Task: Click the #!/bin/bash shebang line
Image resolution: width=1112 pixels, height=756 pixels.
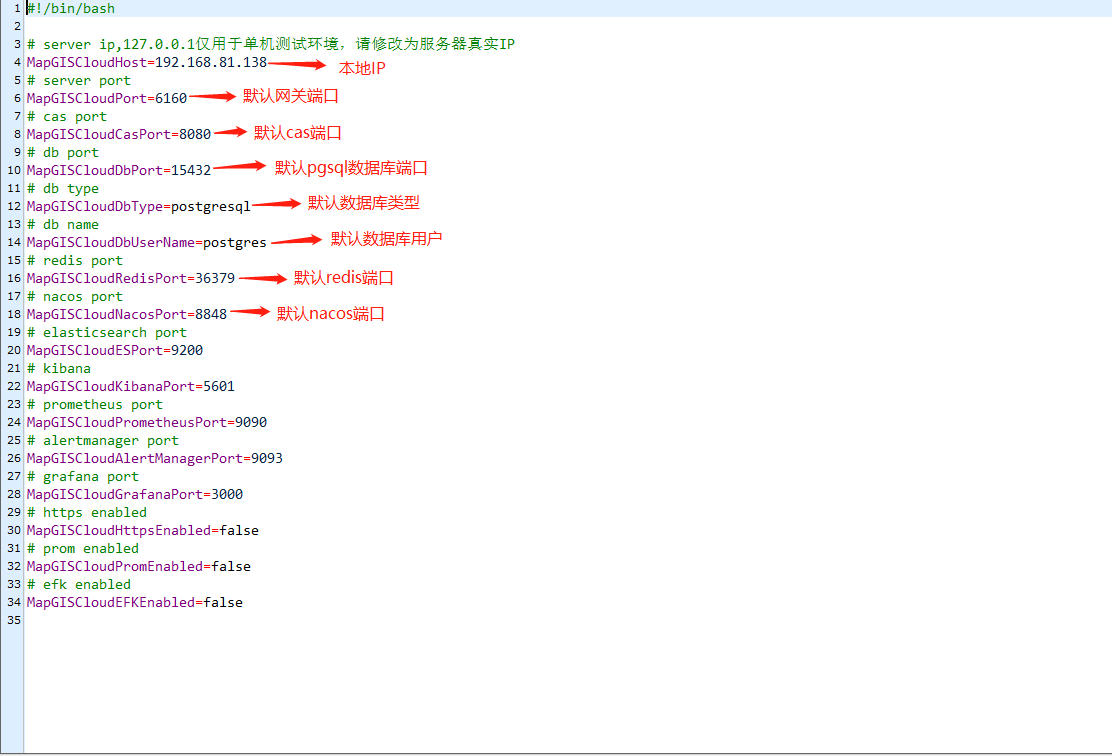Action: point(71,9)
